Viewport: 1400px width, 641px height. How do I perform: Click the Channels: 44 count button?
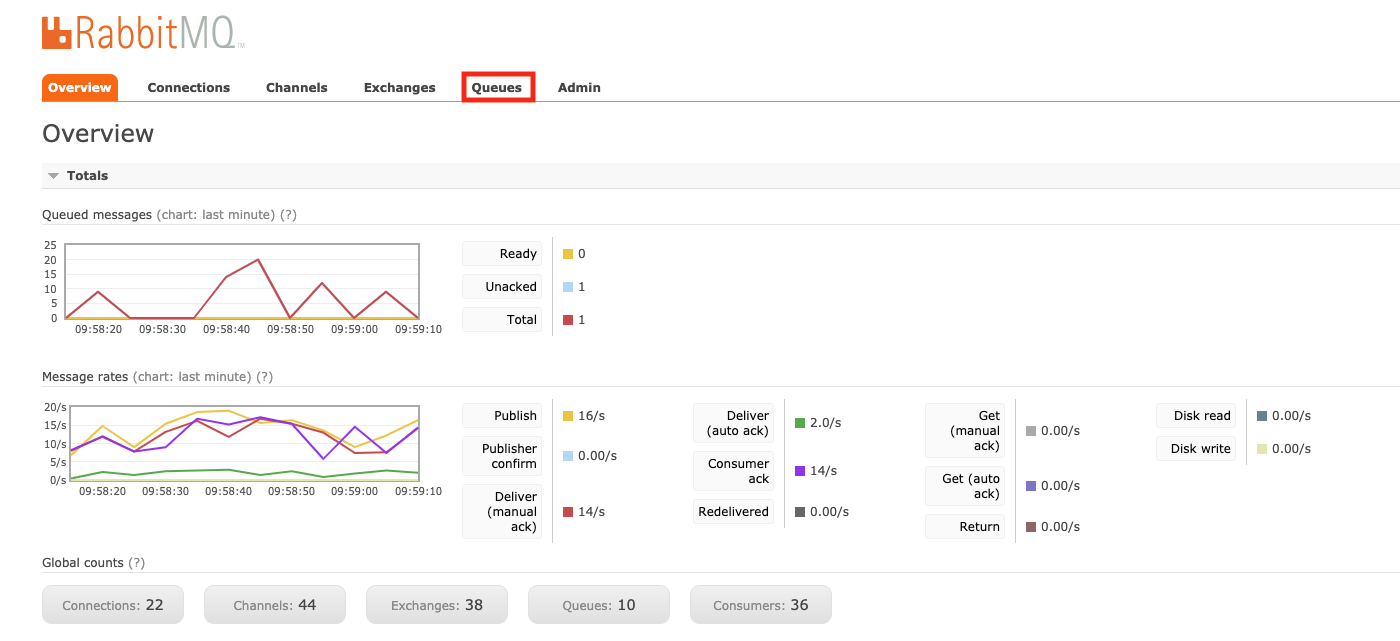pyautogui.click(x=275, y=605)
